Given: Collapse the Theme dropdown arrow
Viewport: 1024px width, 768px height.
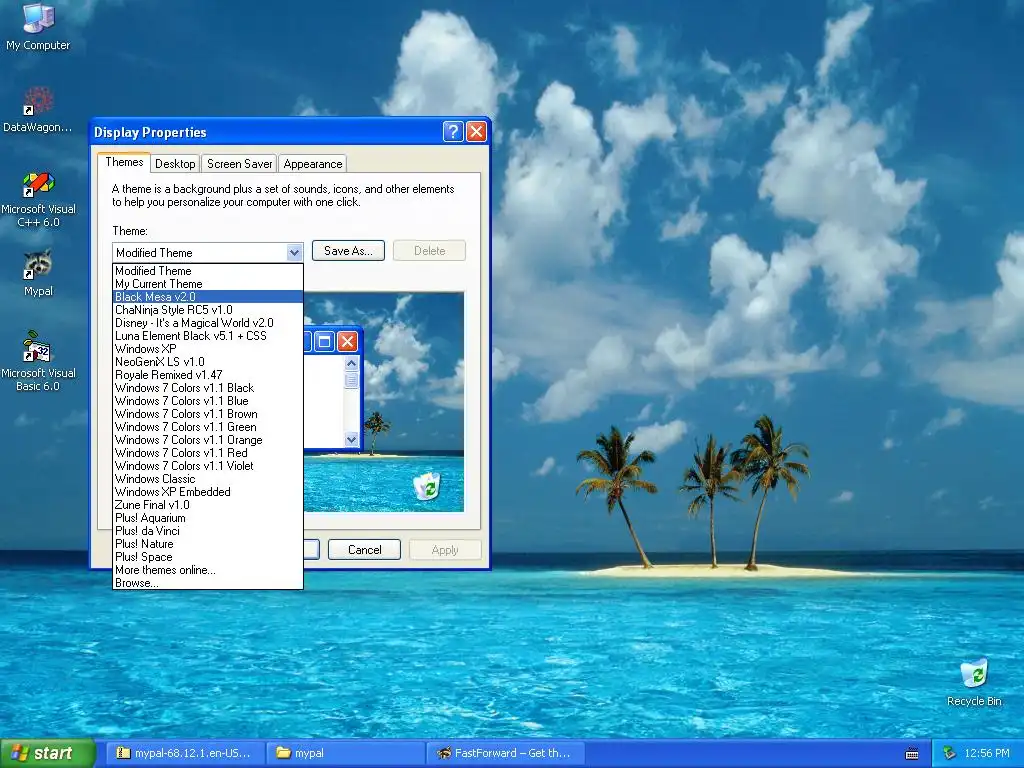Looking at the screenshot, I should click(294, 252).
